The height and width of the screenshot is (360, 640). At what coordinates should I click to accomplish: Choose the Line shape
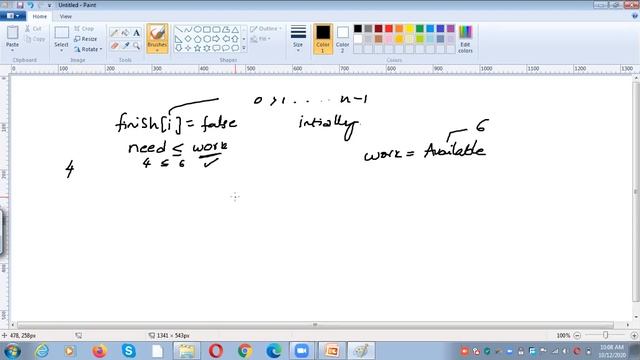179,30
